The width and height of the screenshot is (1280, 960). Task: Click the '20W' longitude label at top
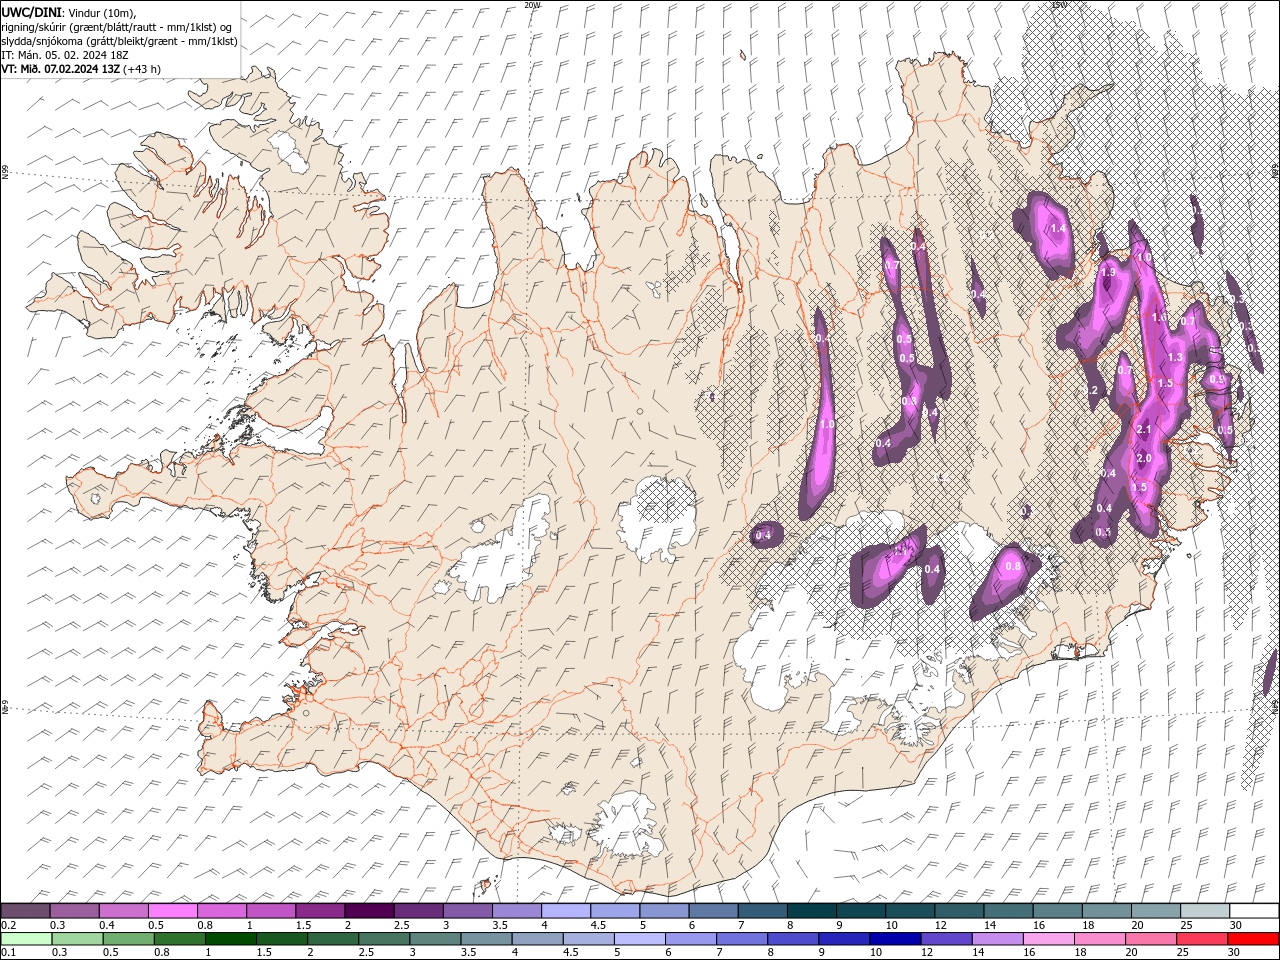(x=533, y=5)
